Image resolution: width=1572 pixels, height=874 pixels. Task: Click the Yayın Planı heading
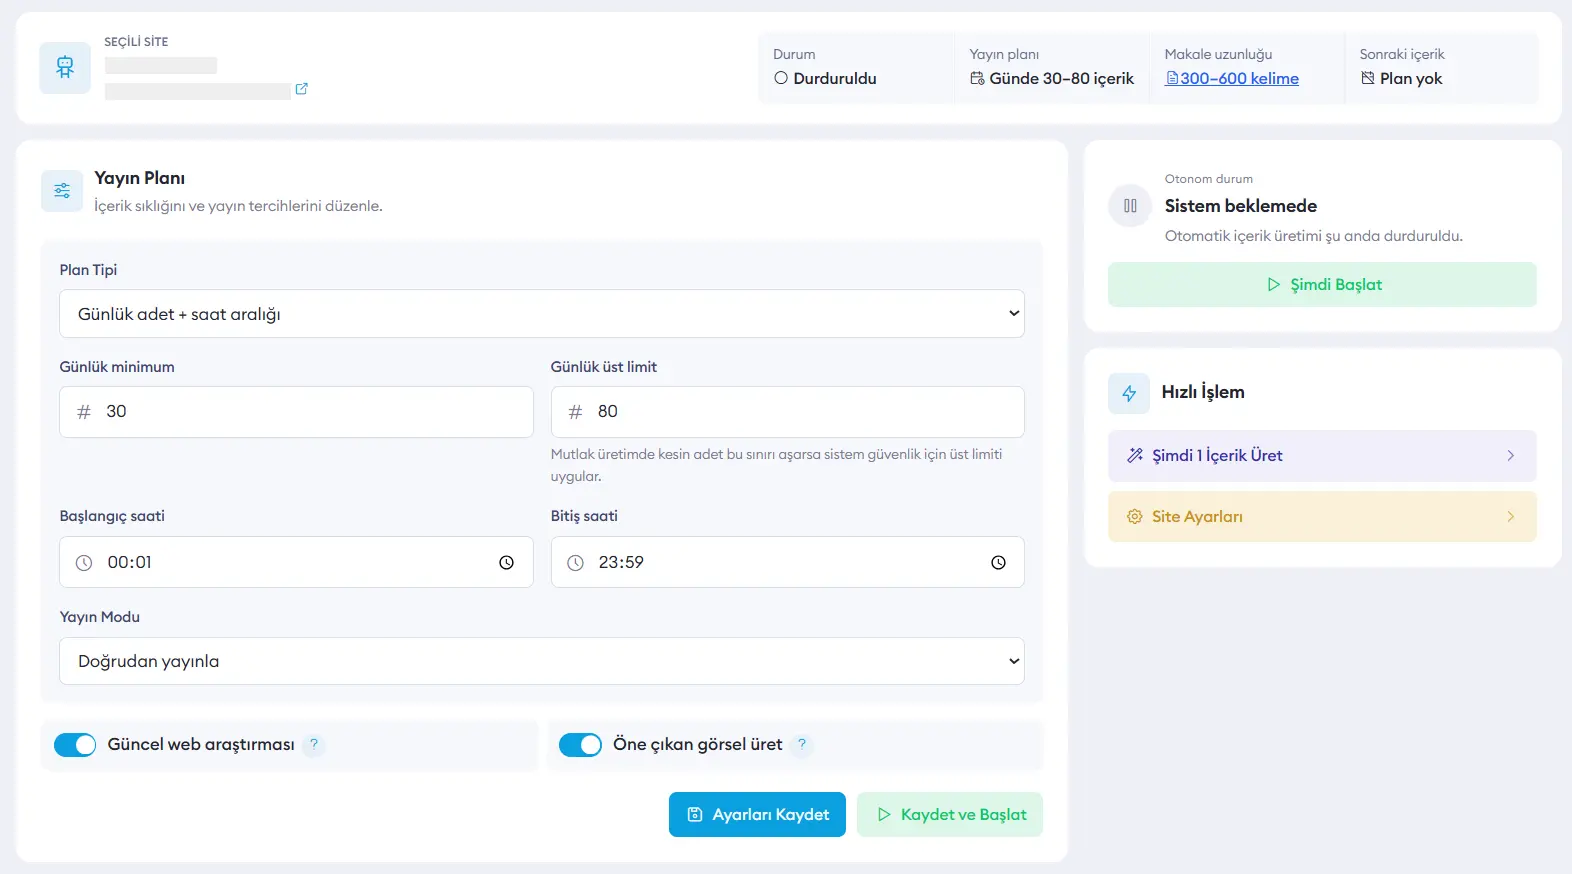[140, 178]
